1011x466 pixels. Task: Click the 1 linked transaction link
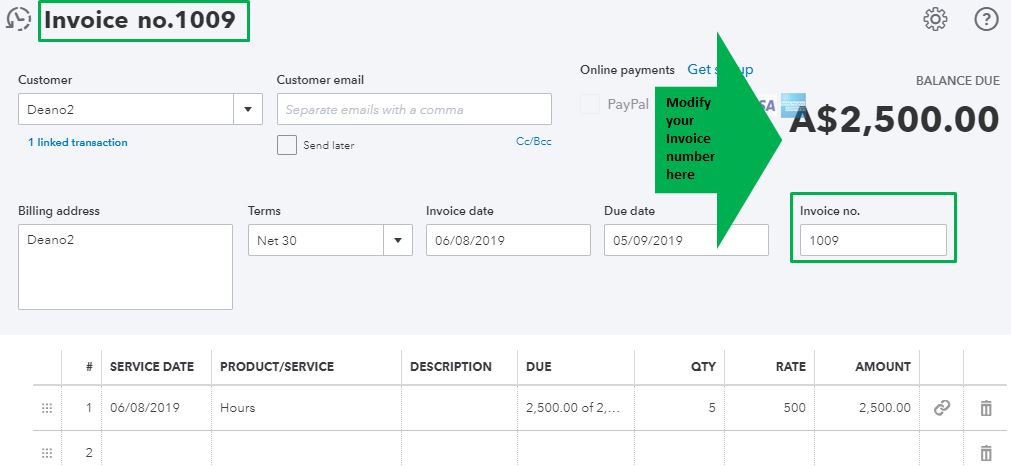[x=78, y=143]
